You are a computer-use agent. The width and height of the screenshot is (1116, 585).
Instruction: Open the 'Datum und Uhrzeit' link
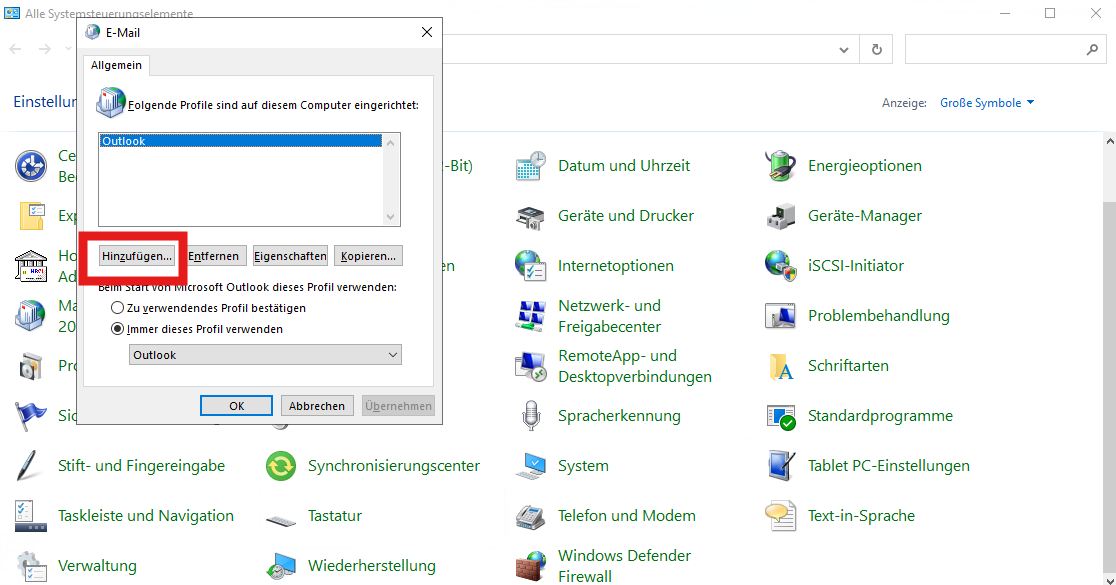624,166
